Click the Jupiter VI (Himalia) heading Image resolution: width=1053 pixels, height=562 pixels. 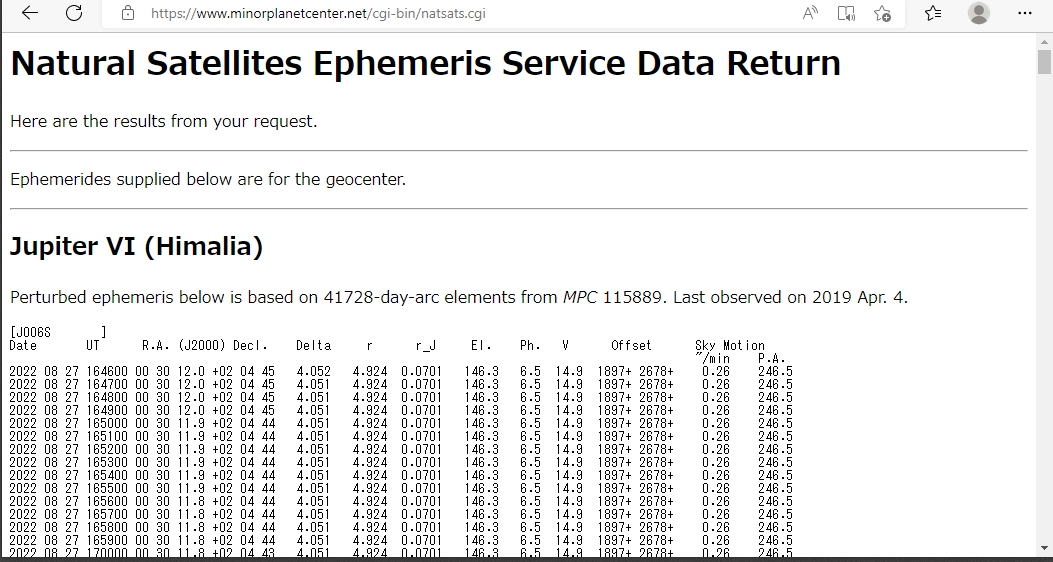(x=136, y=246)
